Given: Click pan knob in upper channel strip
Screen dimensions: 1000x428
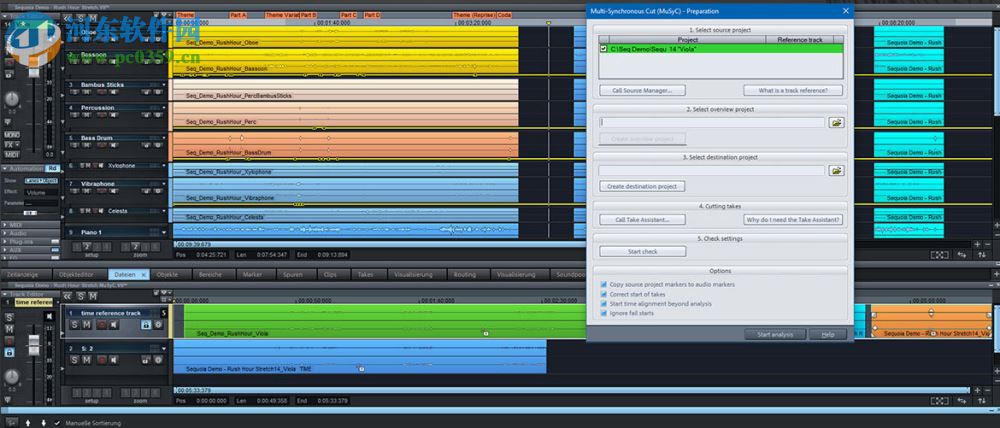Looking at the screenshot, I should 11,99.
